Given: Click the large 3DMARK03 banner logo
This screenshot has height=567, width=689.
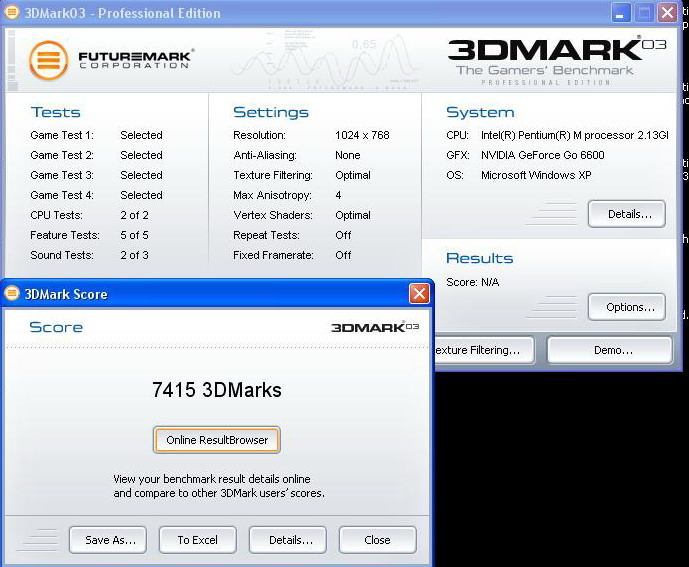Looking at the screenshot, I should click(x=557, y=50).
